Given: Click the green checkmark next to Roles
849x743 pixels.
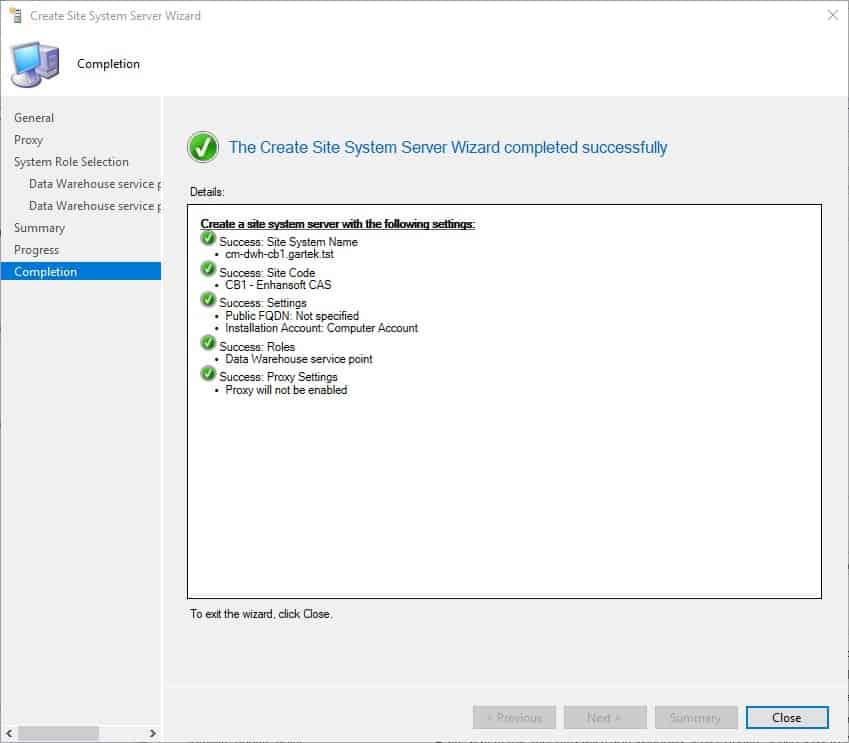Looking at the screenshot, I should point(207,343).
